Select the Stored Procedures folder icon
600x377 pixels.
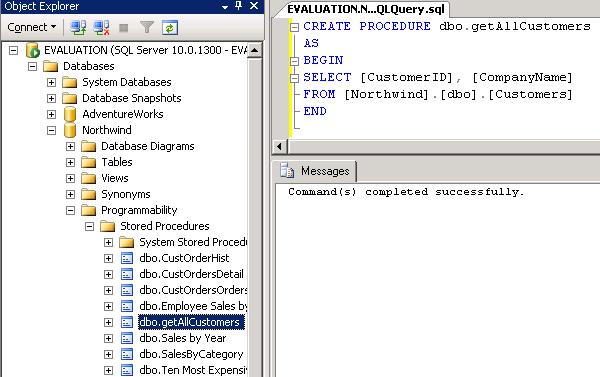click(108, 227)
